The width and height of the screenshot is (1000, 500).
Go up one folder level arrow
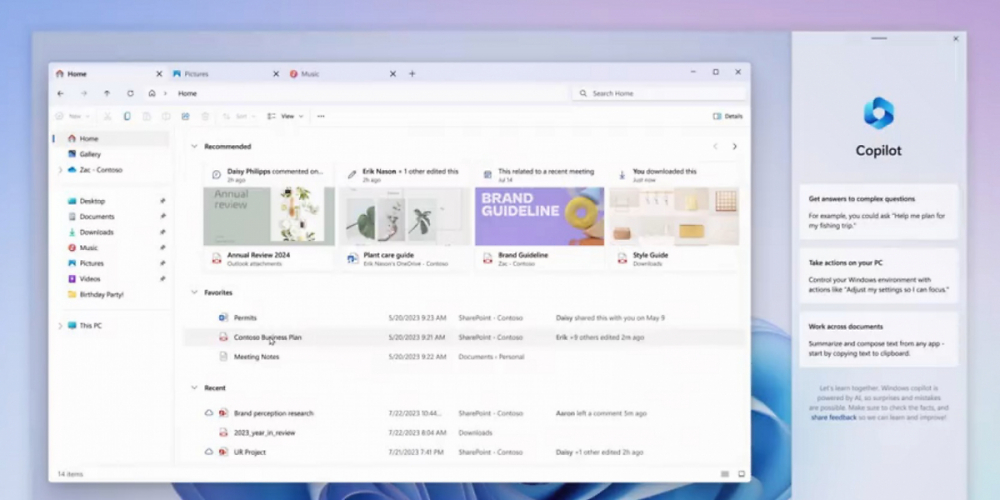pyautogui.click(x=107, y=93)
